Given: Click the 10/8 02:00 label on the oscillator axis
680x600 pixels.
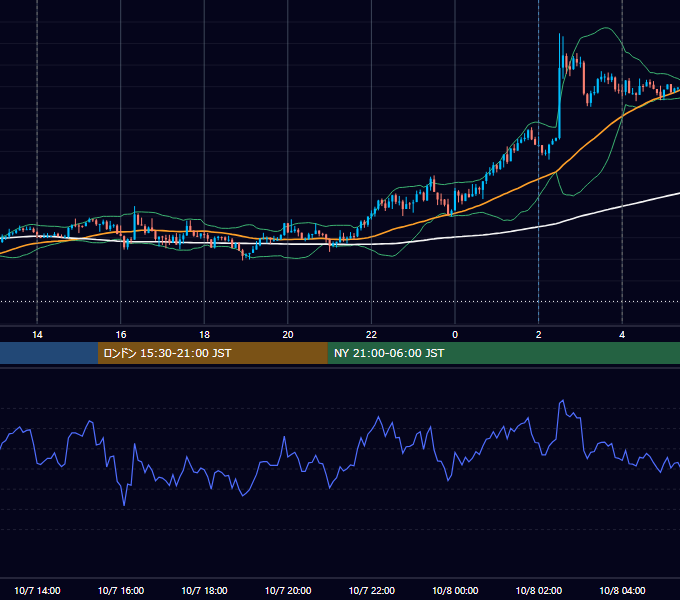Looking at the screenshot, I should 539,590.
